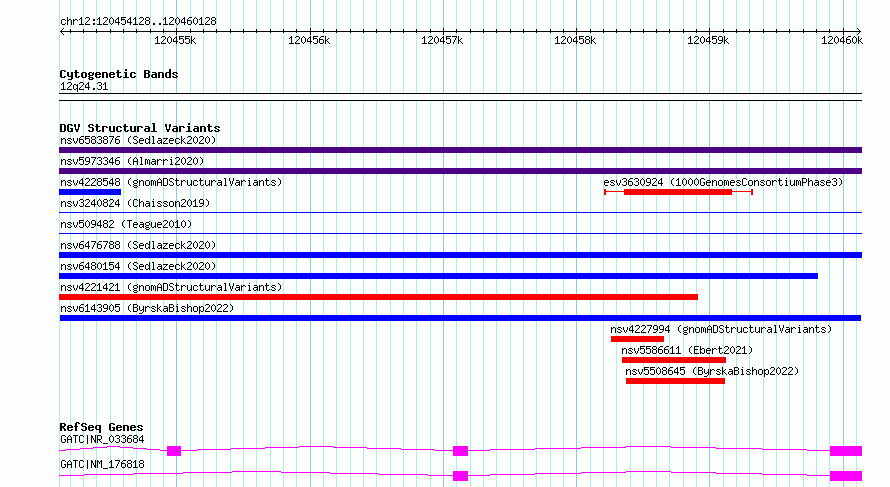This screenshot has width=890, height=487.
Task: Click the chr12:120454128..120460128 coordinate label
Action: click(138, 22)
